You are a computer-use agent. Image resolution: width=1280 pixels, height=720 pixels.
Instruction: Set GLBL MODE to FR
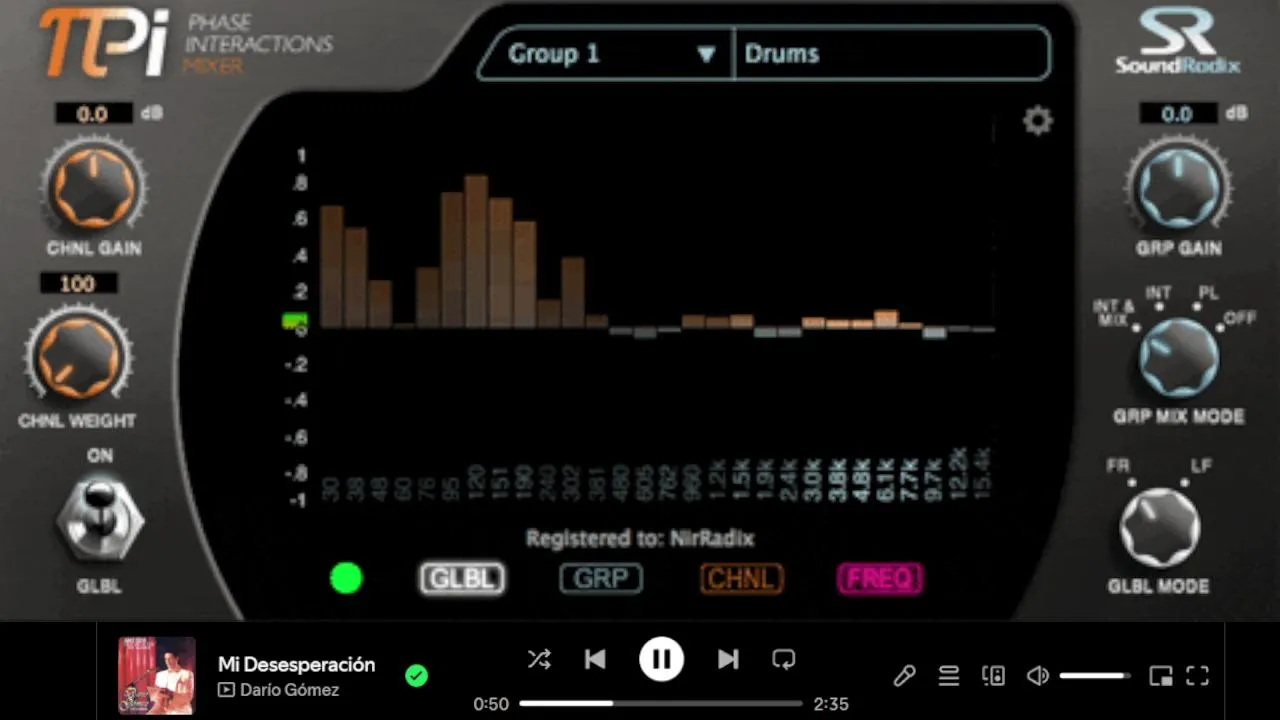pos(1117,468)
